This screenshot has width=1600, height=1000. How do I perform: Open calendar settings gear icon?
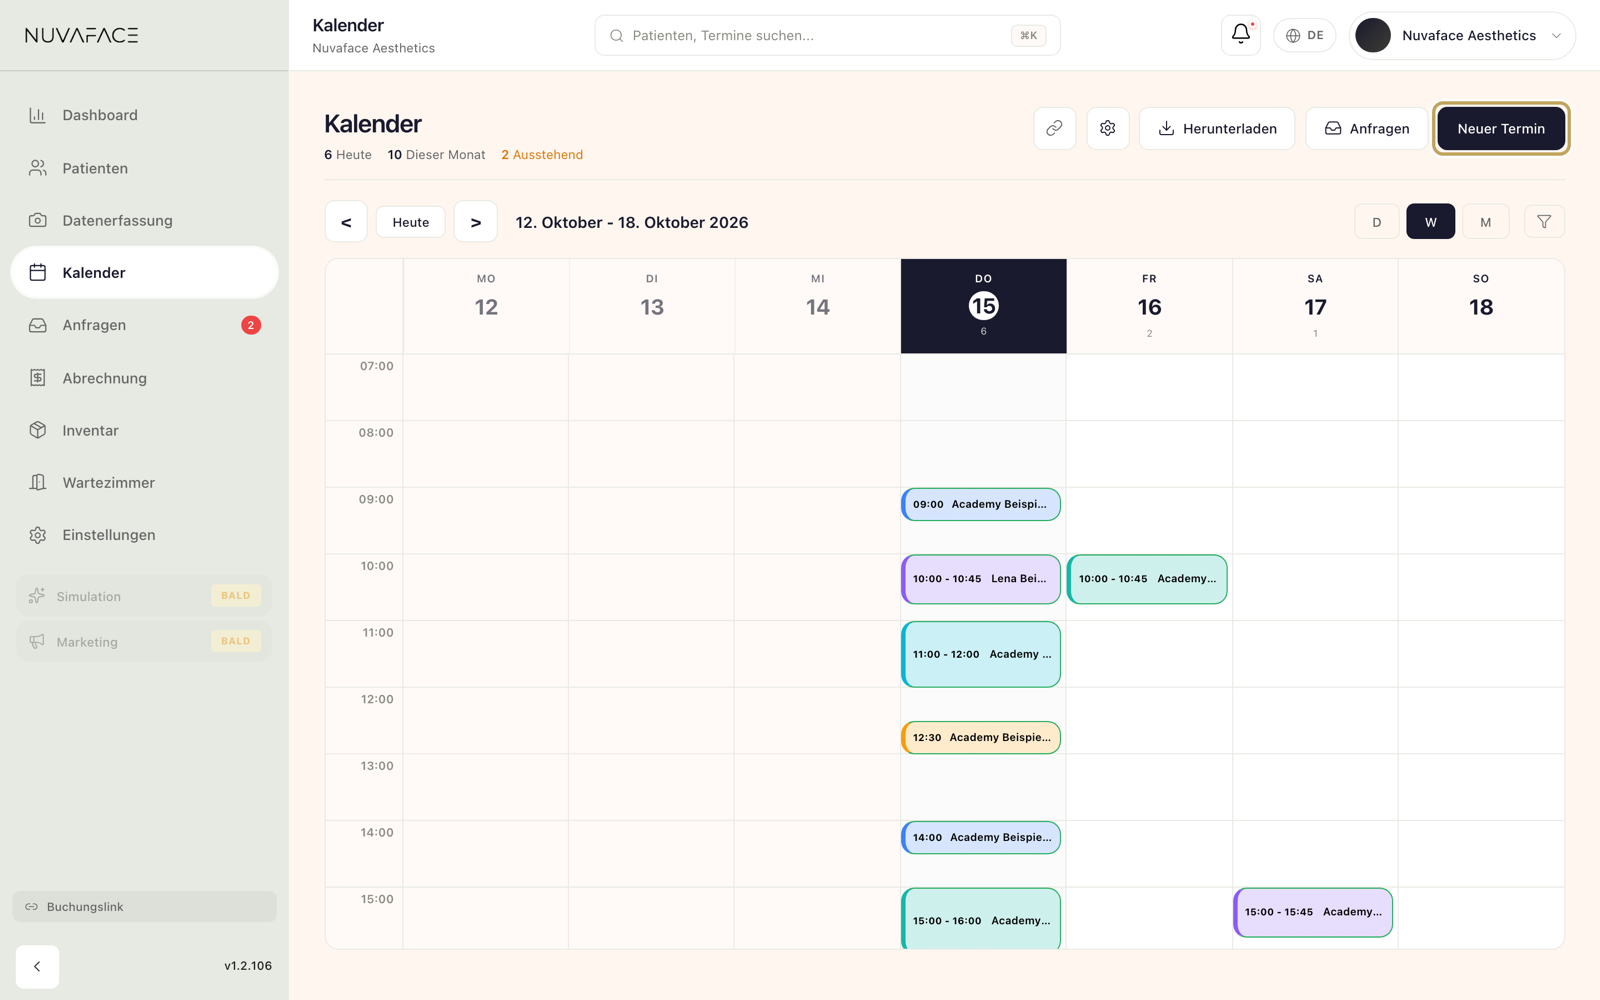point(1107,128)
